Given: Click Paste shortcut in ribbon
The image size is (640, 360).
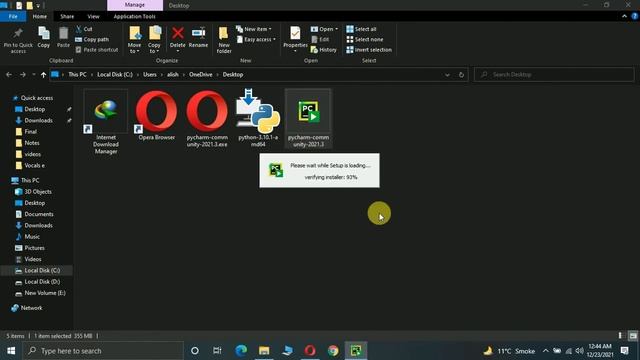Looking at the screenshot, I should coord(97,50).
